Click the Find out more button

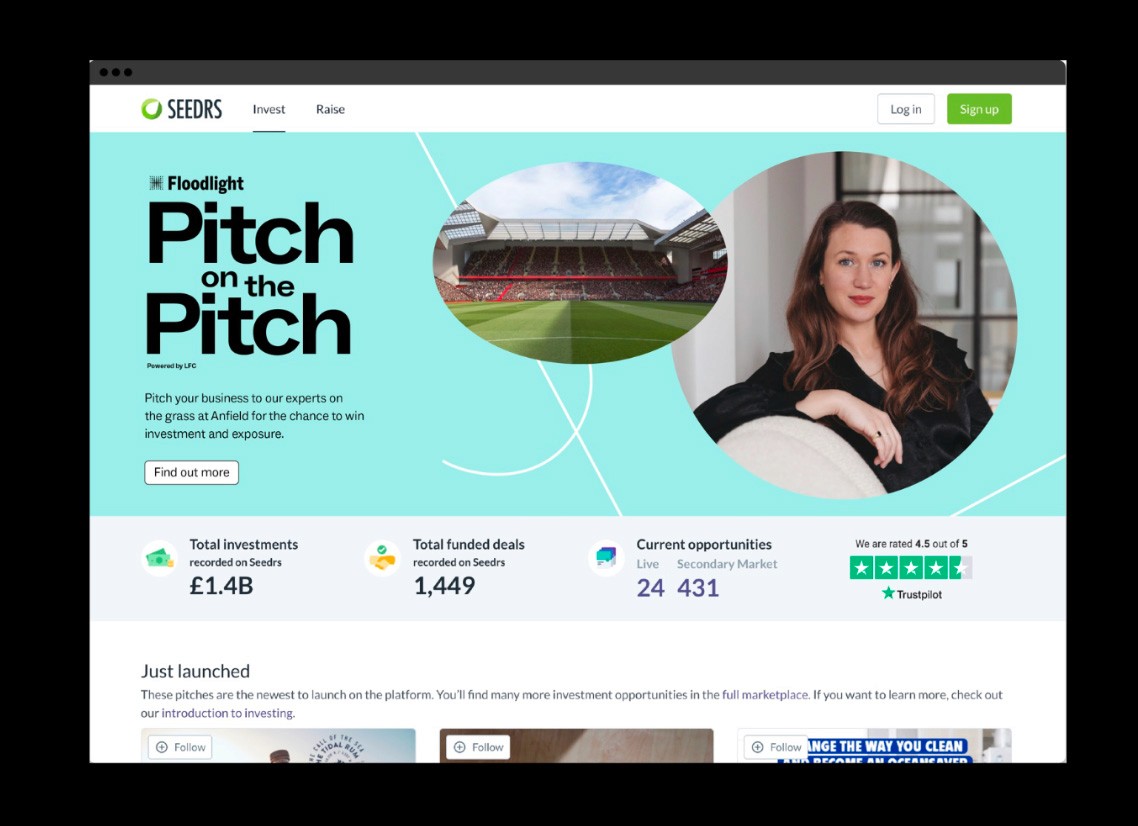pos(192,473)
